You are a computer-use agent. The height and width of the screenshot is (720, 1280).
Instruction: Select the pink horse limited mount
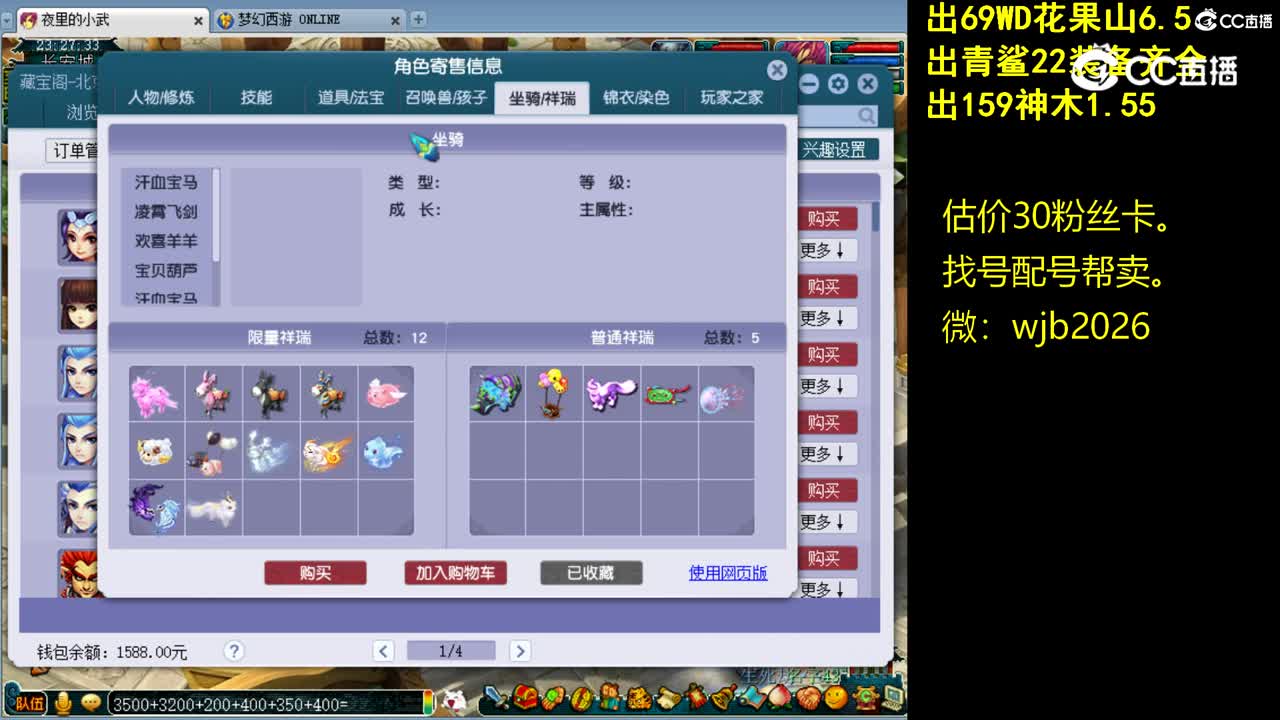point(157,393)
